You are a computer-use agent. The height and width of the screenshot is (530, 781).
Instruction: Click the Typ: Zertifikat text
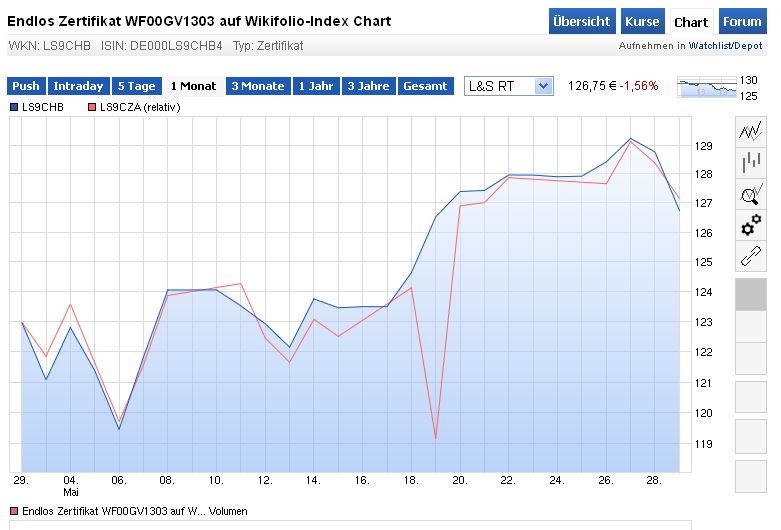pos(268,46)
